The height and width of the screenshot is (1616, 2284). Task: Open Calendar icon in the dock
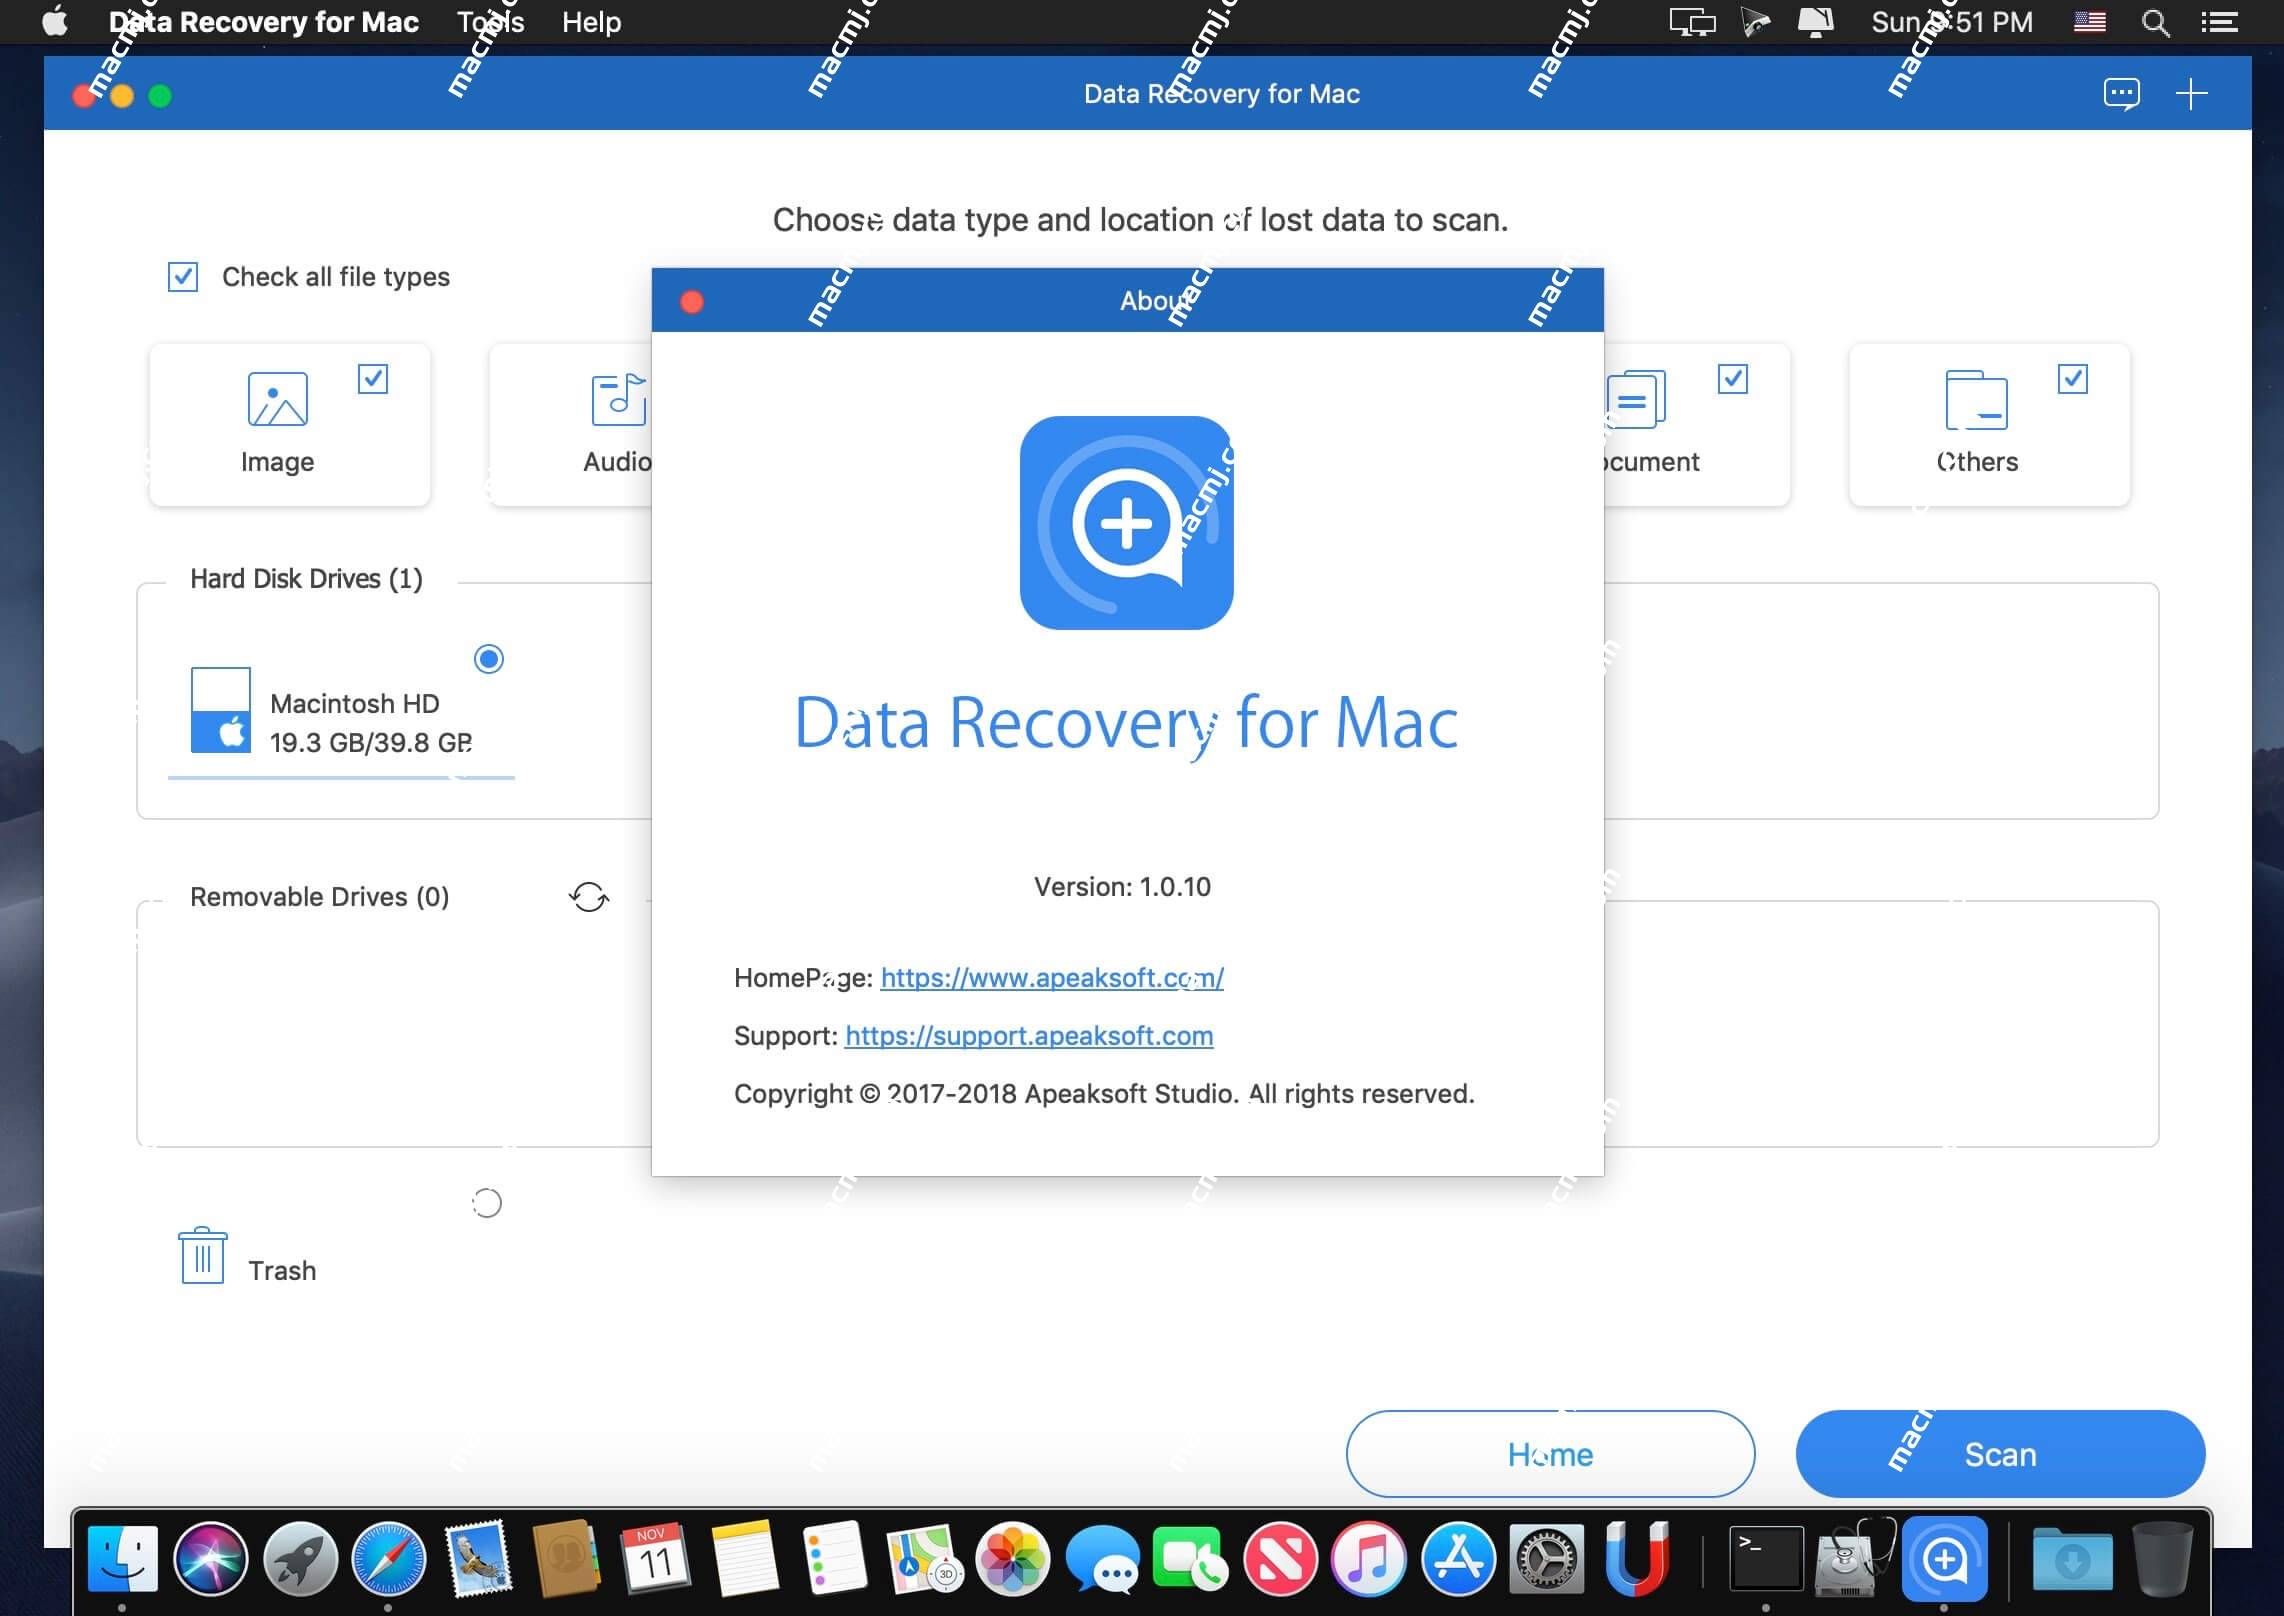point(656,1559)
